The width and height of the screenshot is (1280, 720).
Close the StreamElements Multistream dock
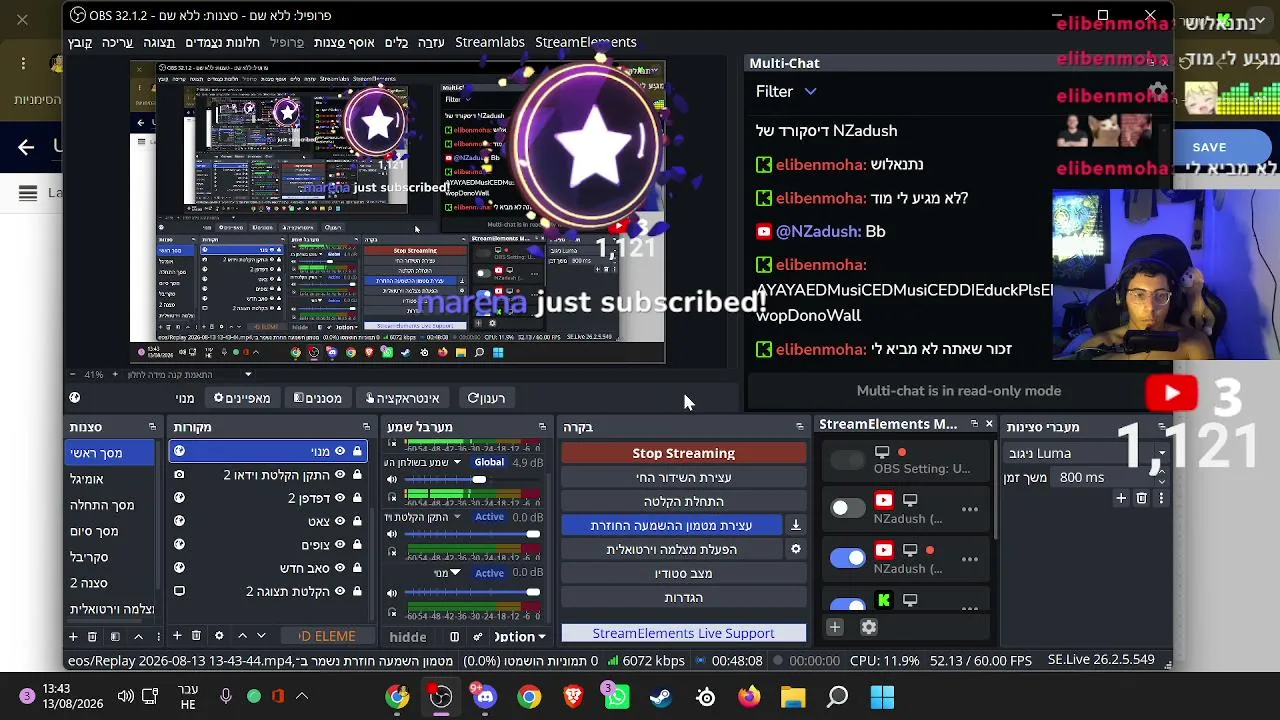coord(989,424)
